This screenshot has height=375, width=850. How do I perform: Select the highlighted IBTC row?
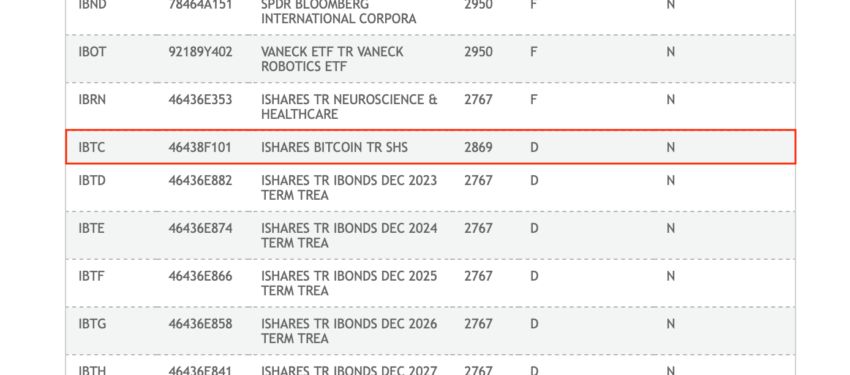[x=430, y=147]
